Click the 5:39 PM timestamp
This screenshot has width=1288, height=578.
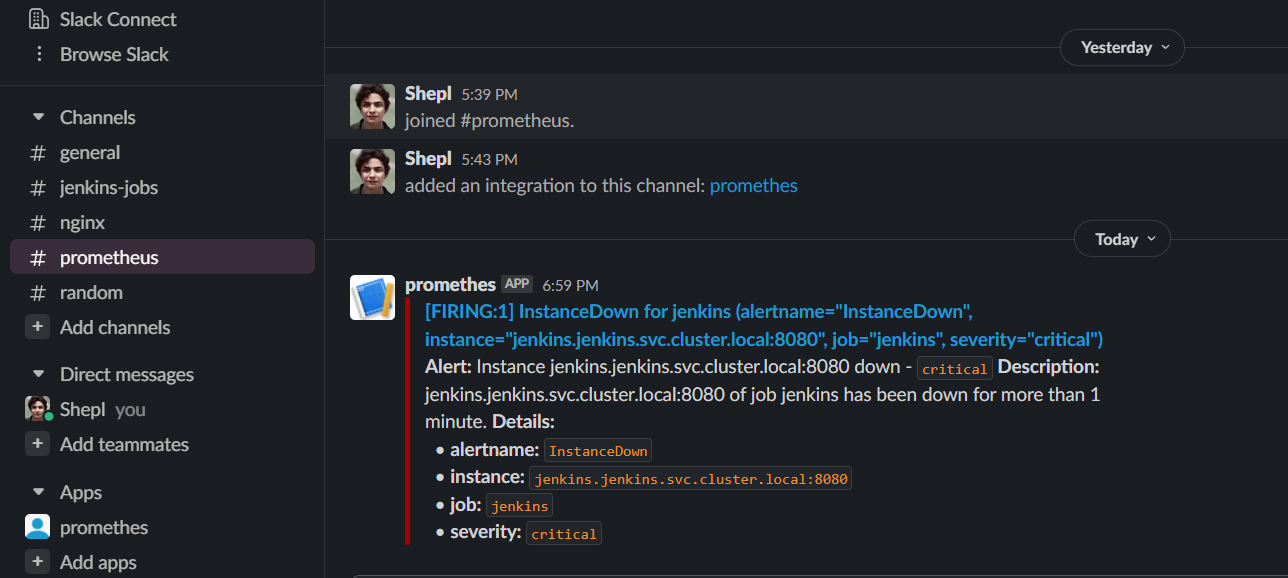489,95
